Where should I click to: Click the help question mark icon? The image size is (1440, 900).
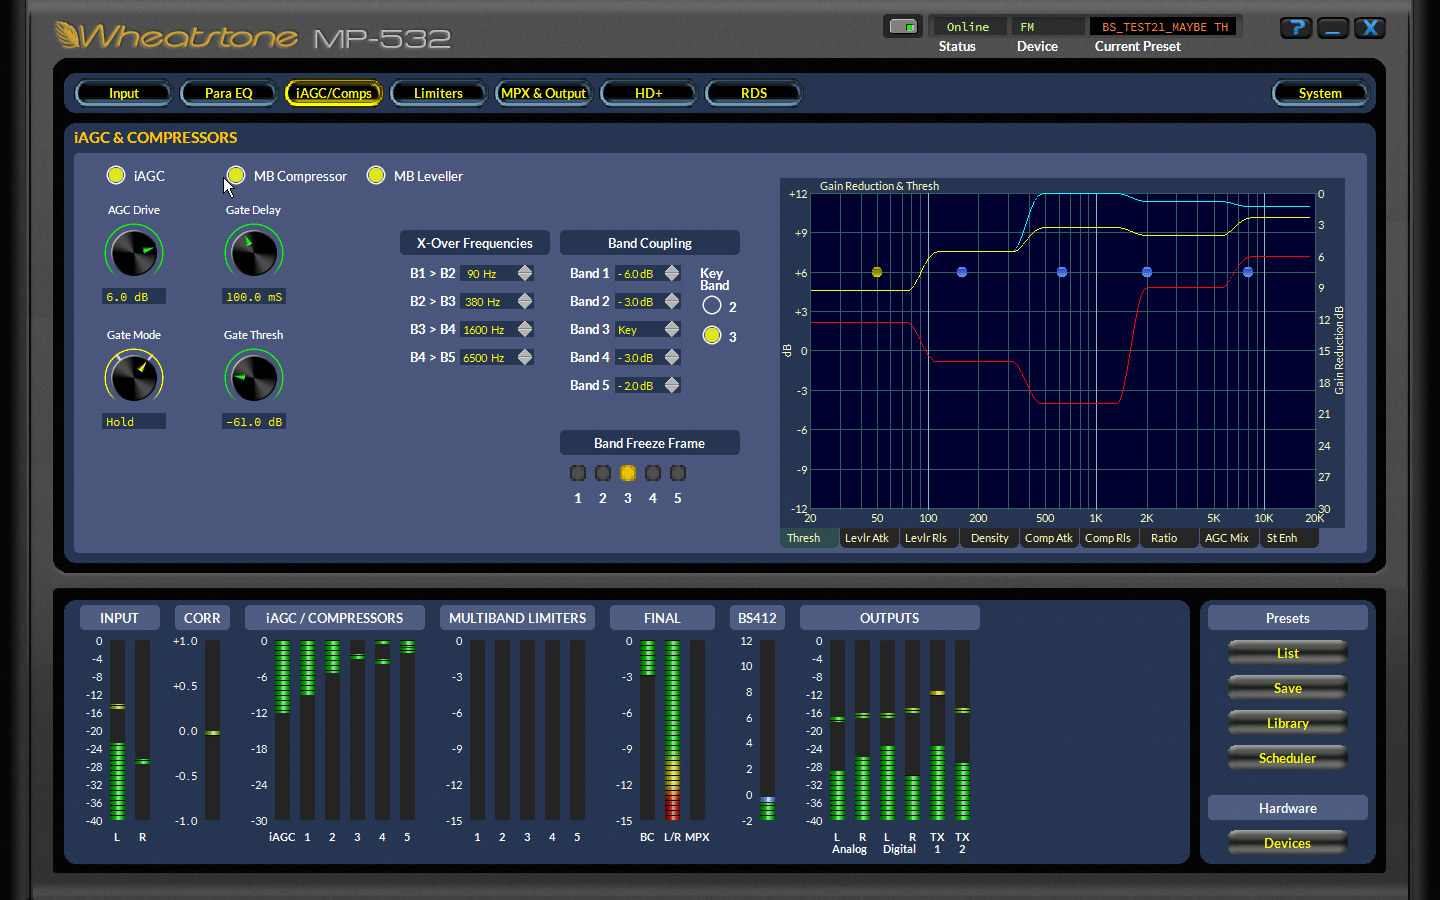[1295, 28]
